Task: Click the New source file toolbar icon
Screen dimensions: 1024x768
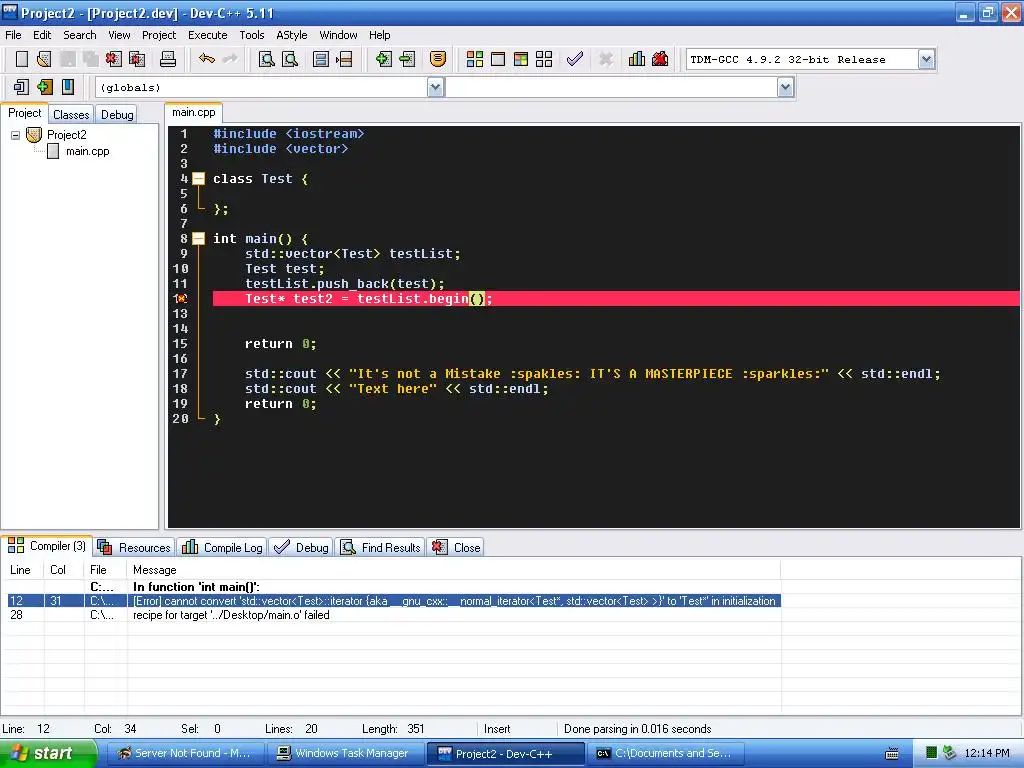Action: (x=22, y=59)
